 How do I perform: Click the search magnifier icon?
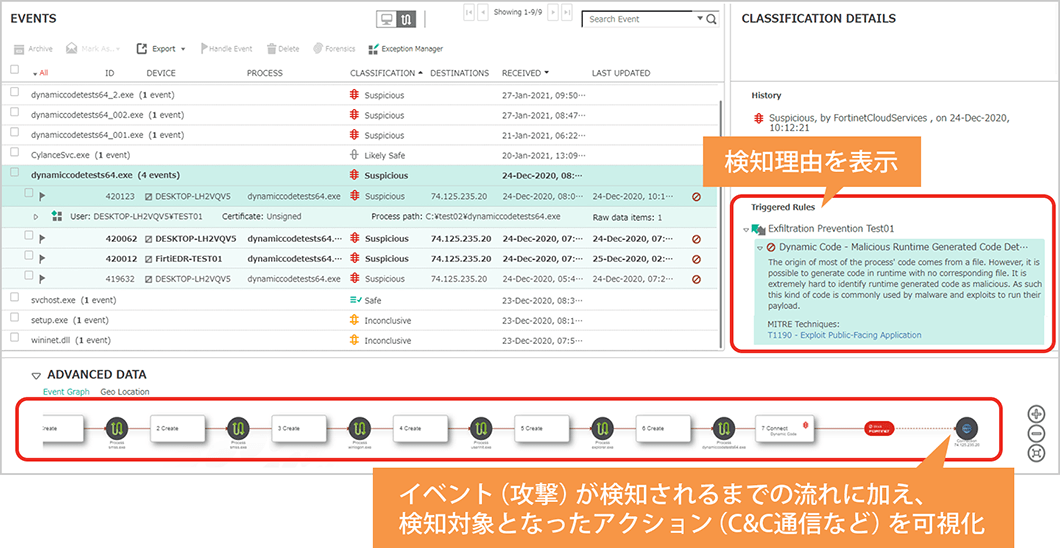click(x=711, y=19)
